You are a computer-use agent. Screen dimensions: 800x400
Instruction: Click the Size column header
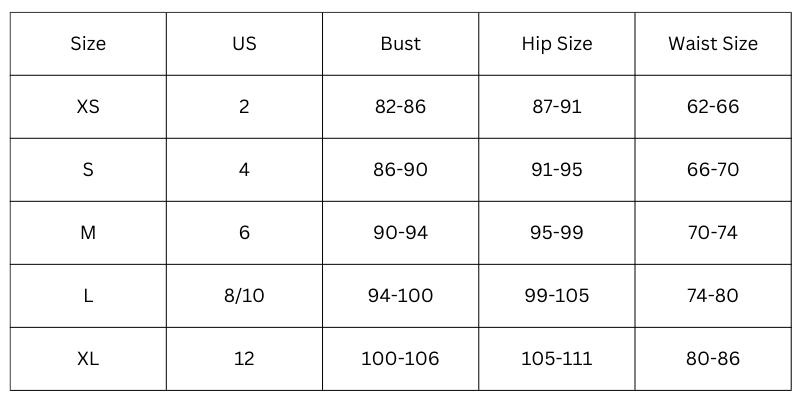click(88, 44)
